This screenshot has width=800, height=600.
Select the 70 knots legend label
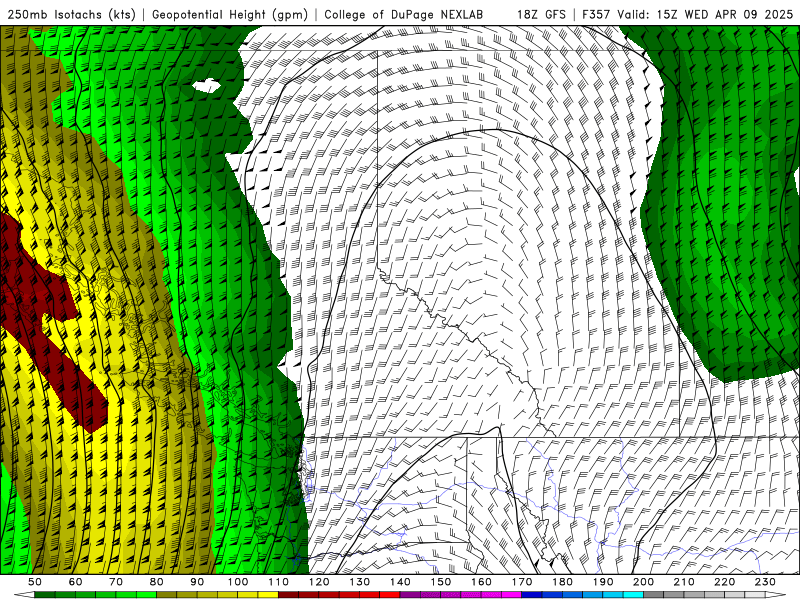(116, 582)
